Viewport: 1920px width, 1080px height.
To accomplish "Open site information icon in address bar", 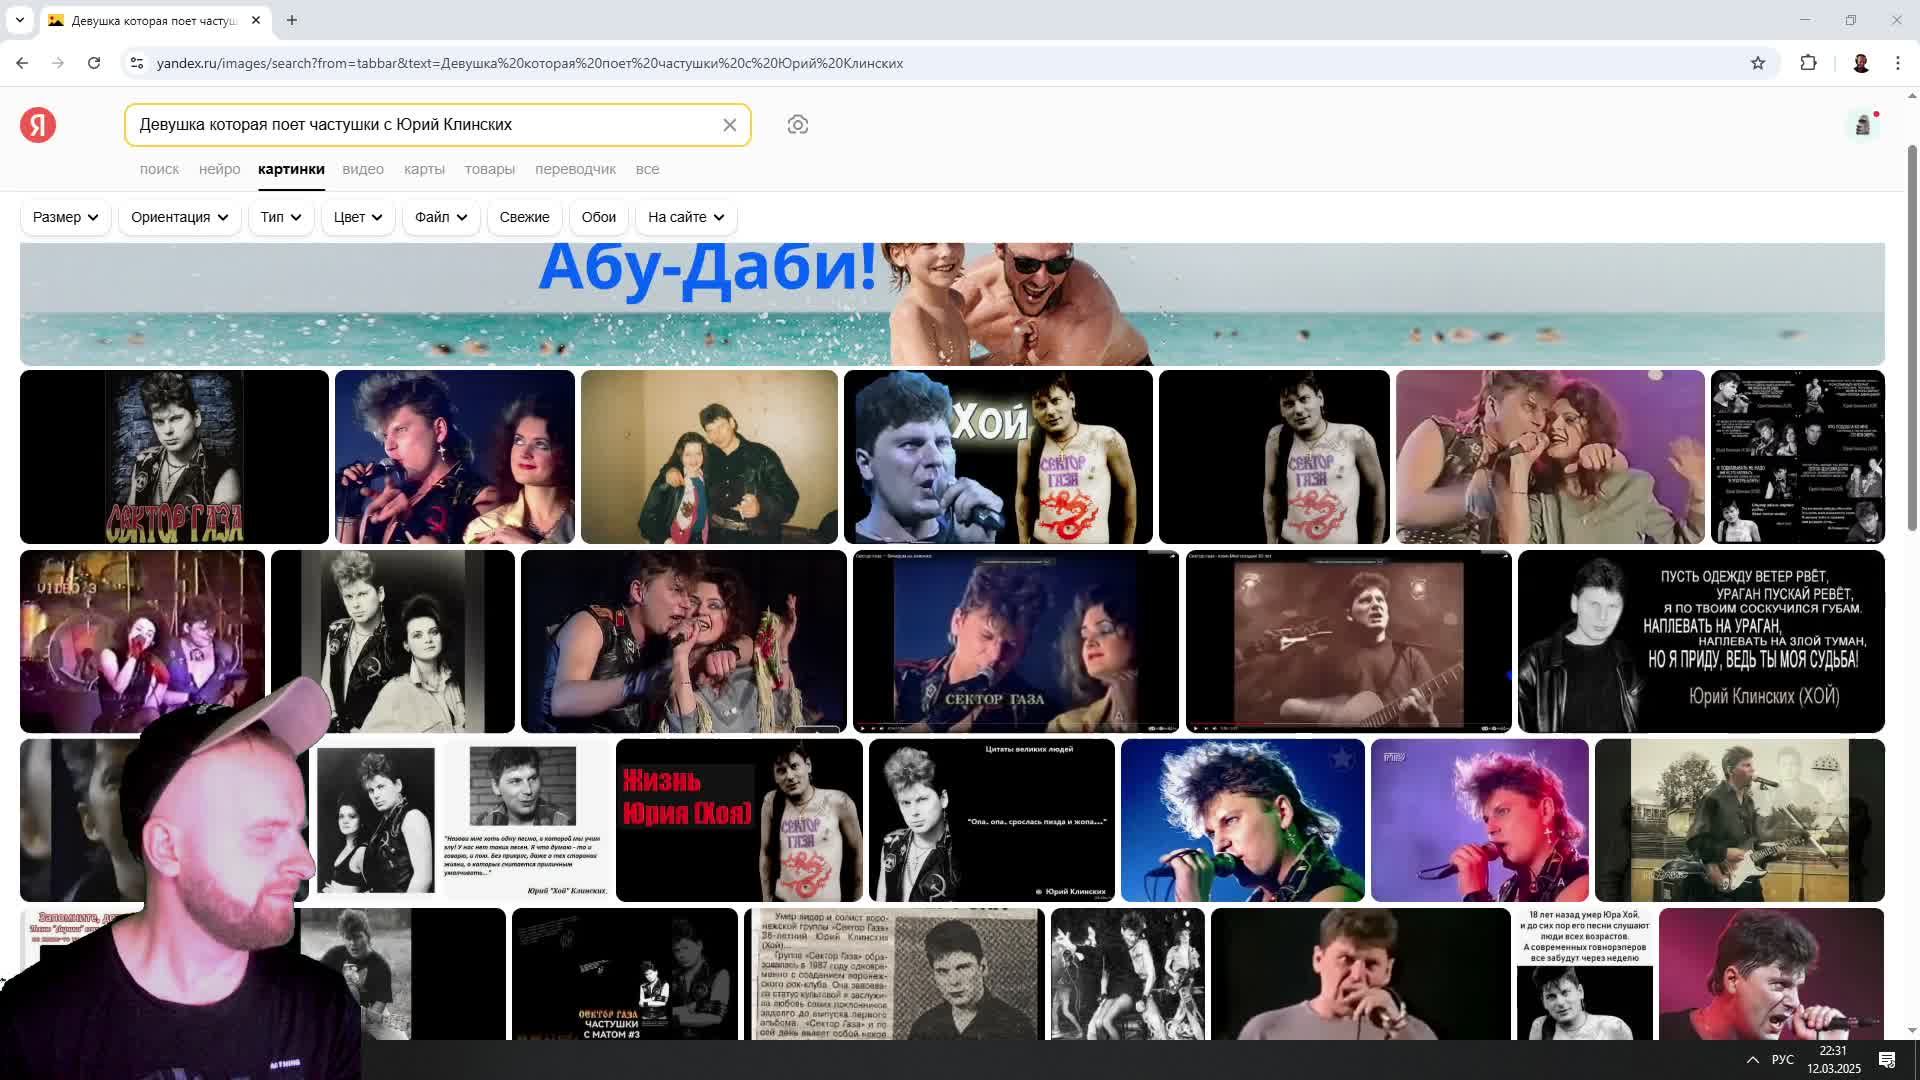I will click(x=137, y=63).
